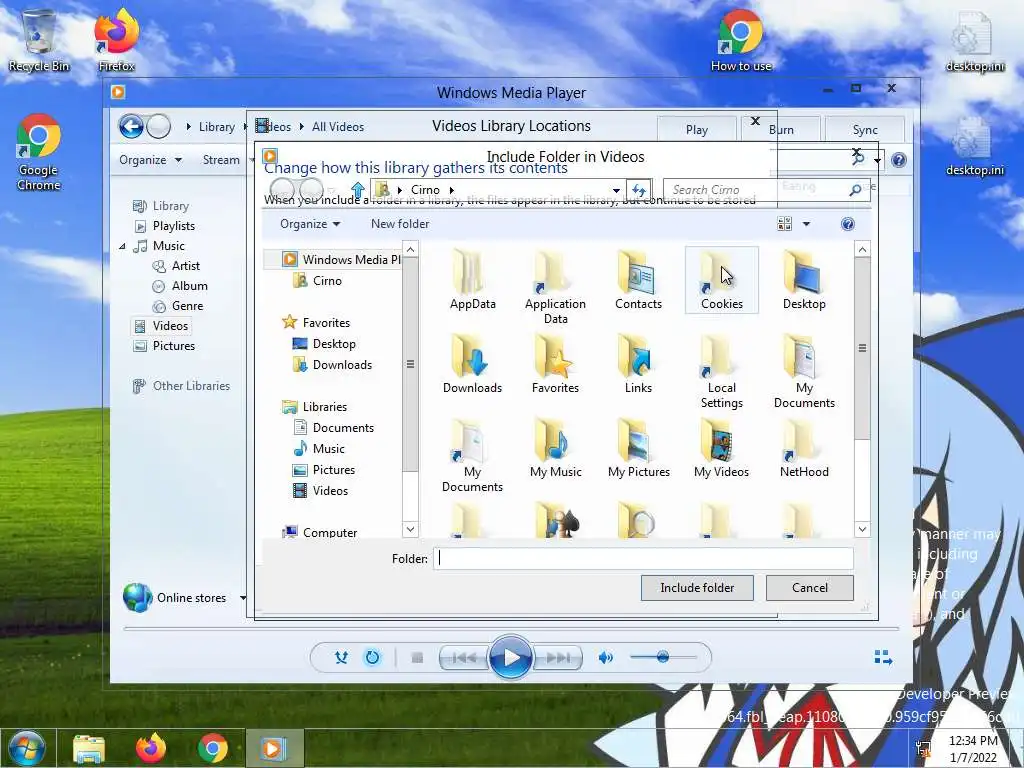Click the Play button in Media Player
Screen dimensions: 1024x768
click(511, 657)
